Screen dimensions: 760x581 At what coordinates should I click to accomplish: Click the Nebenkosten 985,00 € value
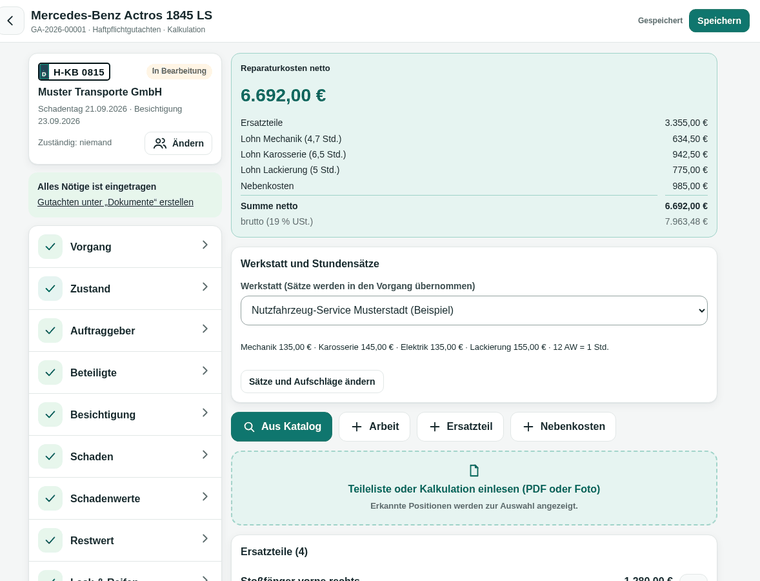point(690,186)
